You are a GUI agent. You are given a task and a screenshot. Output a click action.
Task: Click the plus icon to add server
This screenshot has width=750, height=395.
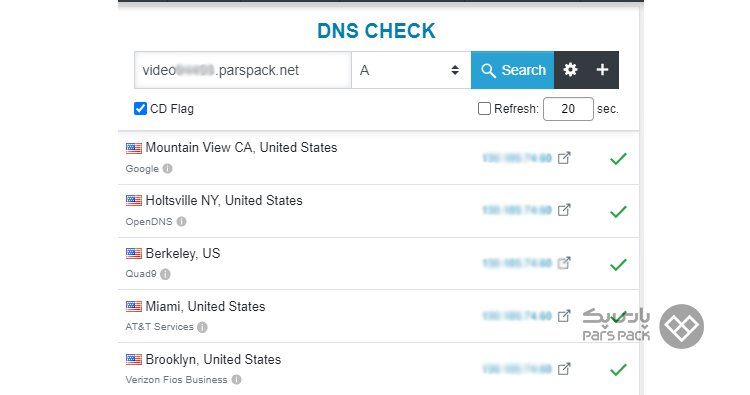coord(602,70)
